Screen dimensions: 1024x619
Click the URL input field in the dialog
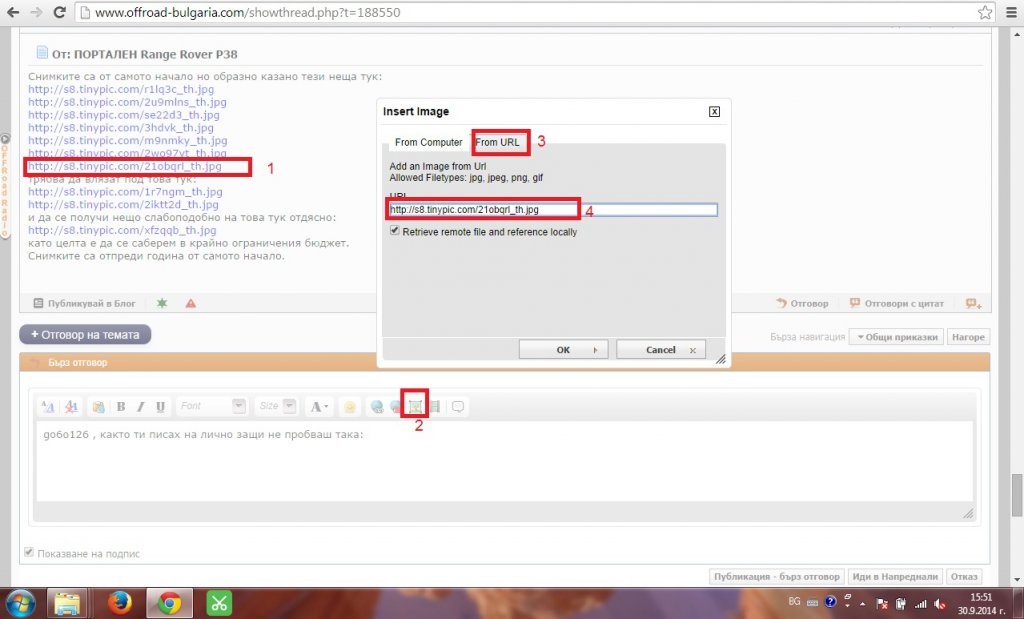click(x=553, y=210)
